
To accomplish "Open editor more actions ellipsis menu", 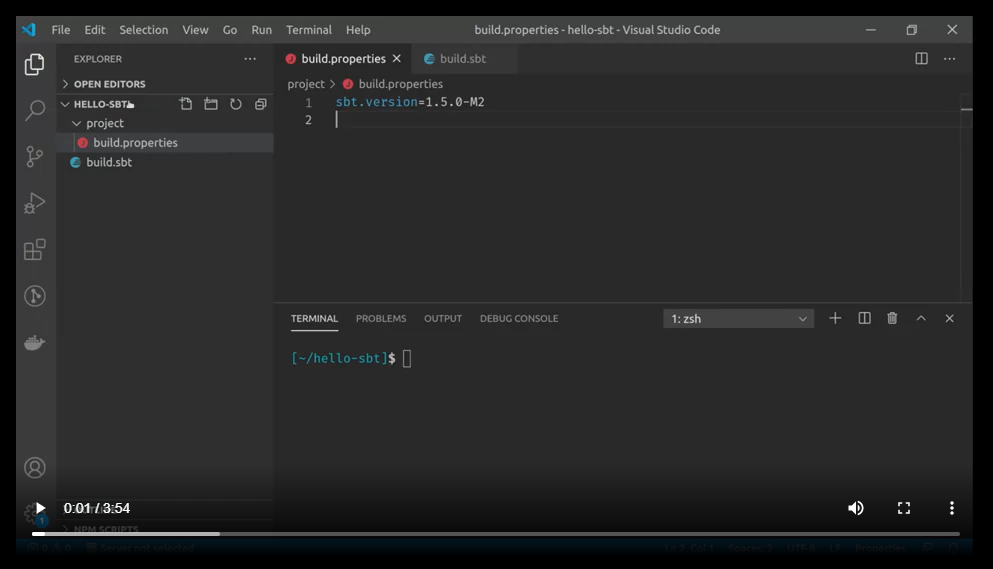I will pyautogui.click(x=949, y=59).
